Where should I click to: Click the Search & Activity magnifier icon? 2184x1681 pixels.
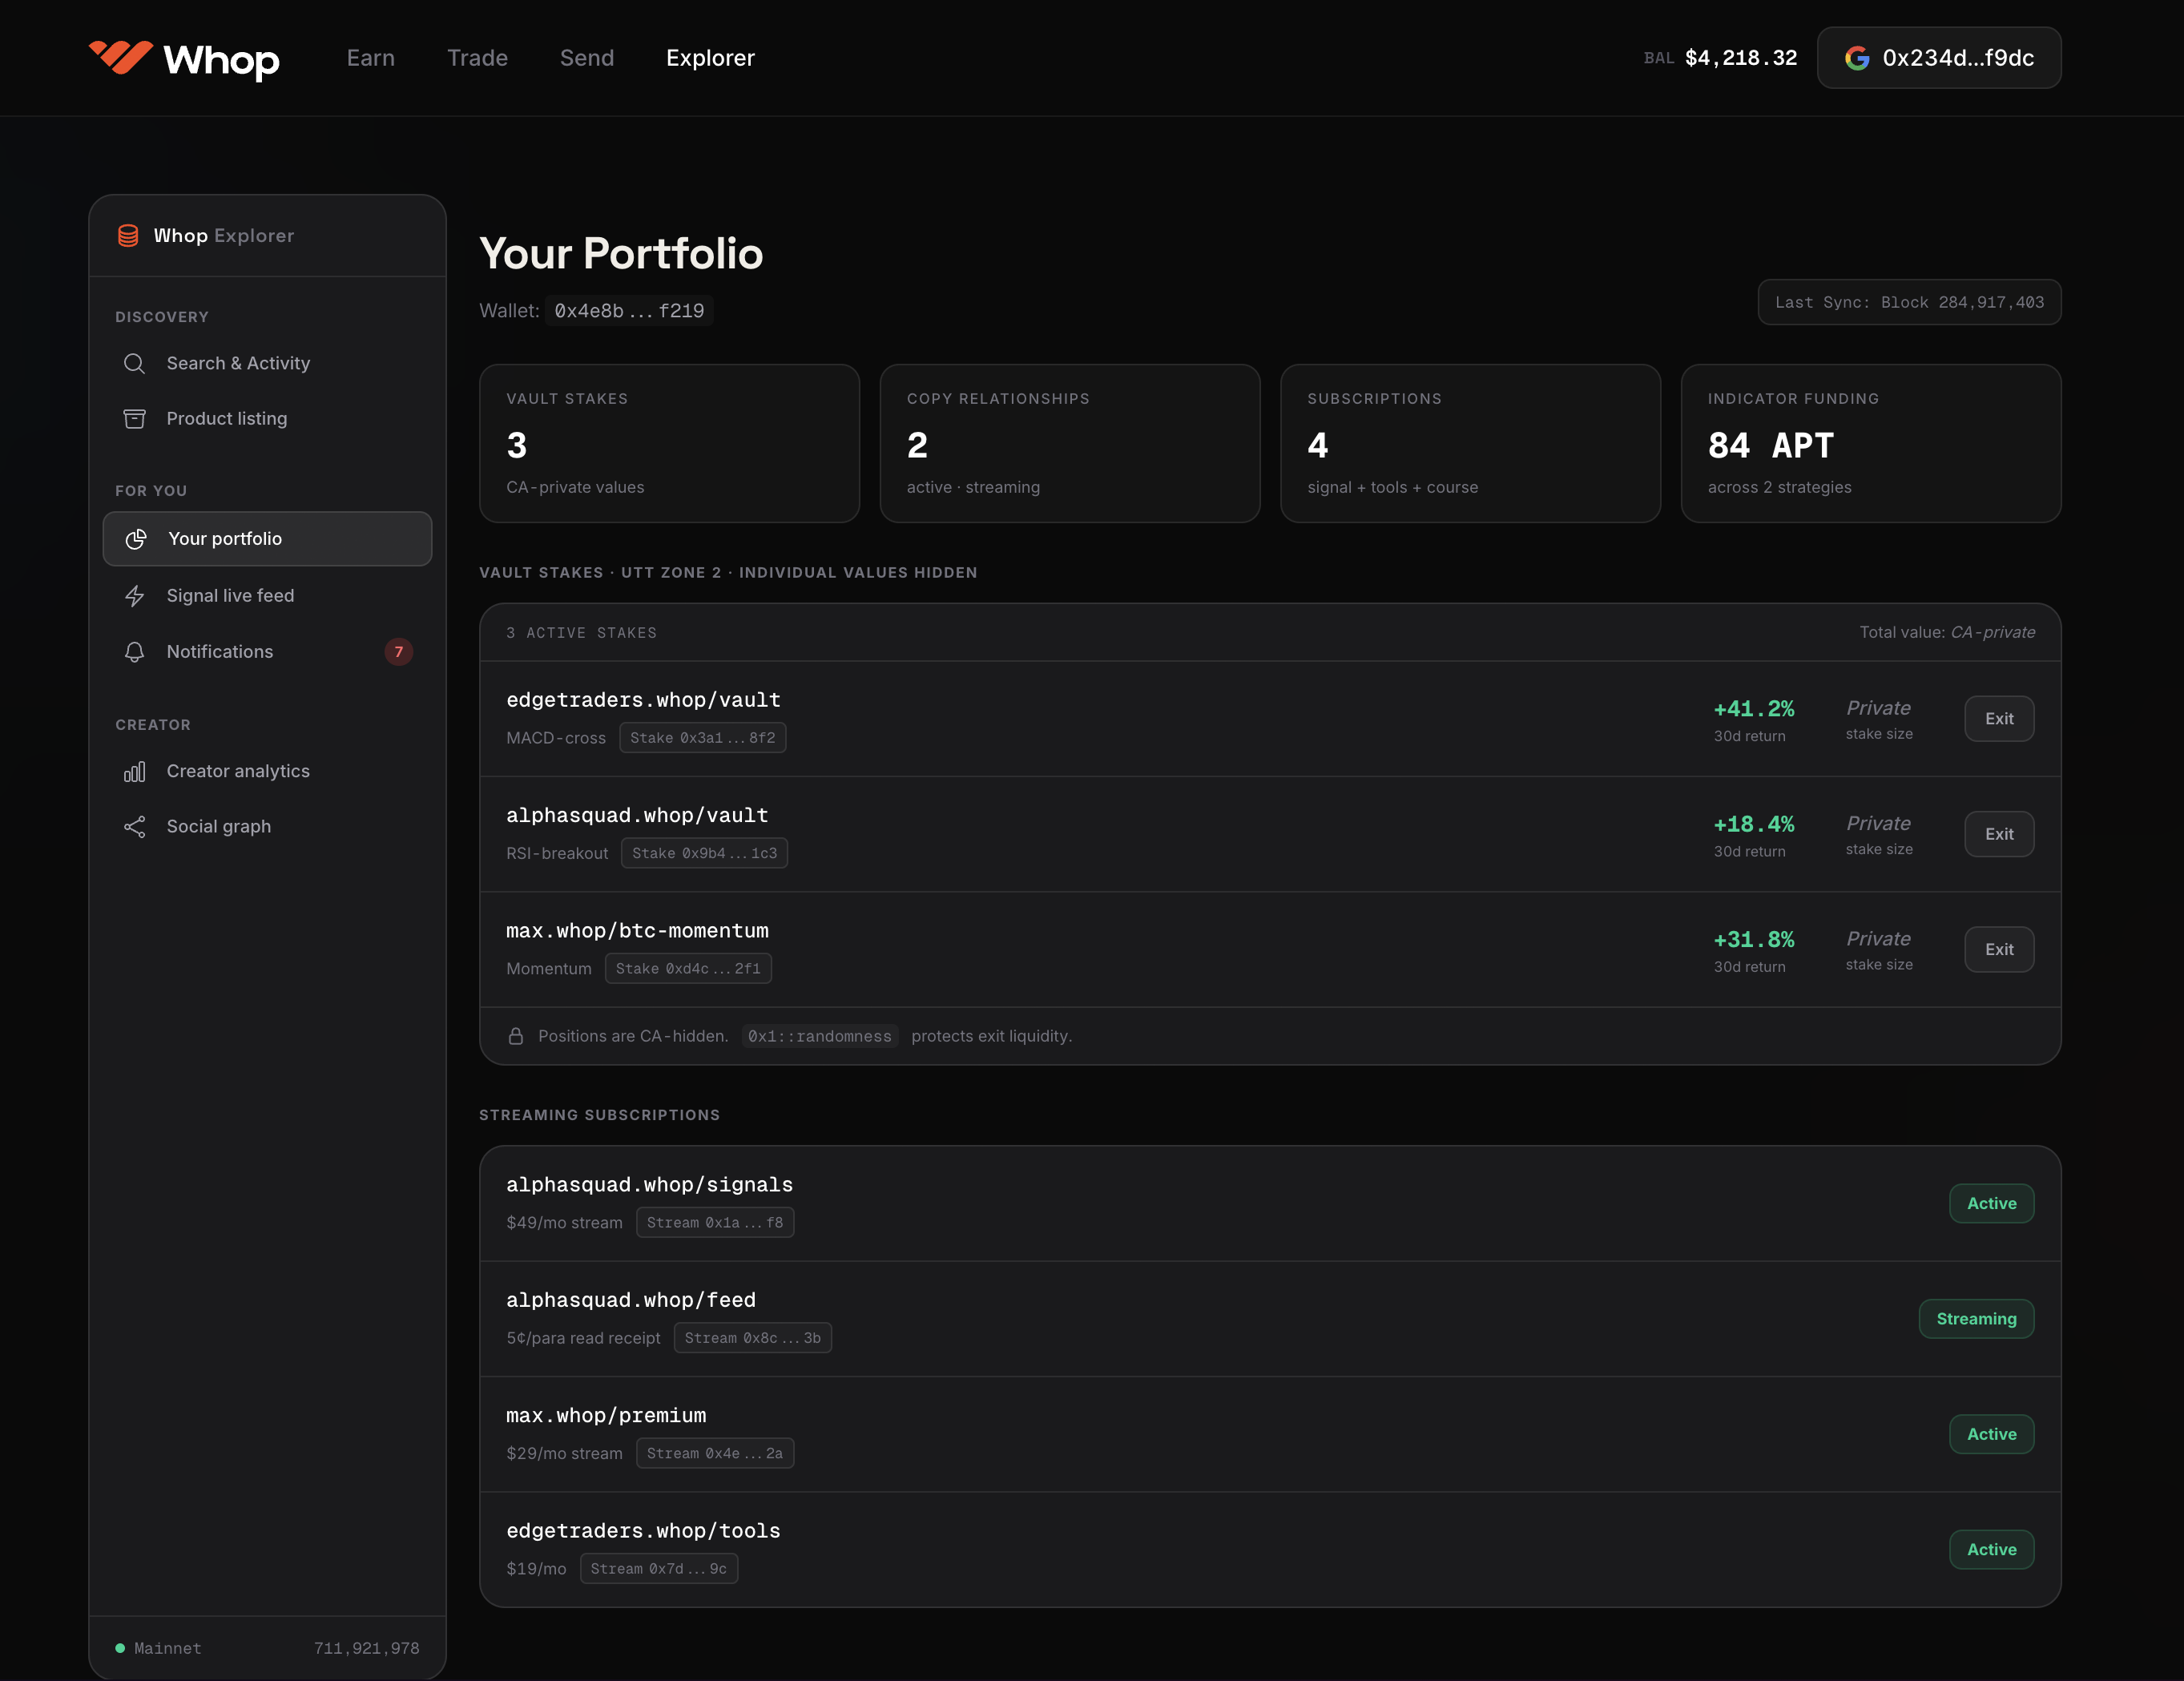click(134, 363)
